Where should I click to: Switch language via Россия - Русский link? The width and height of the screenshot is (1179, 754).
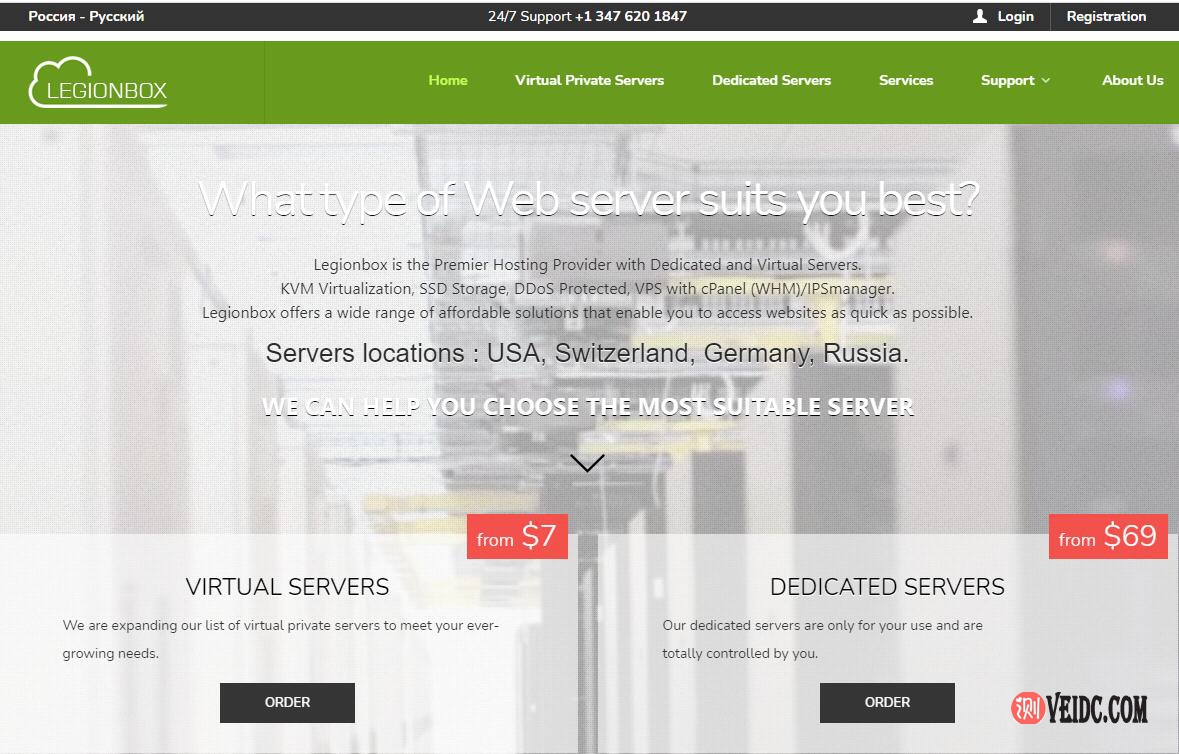(x=86, y=17)
